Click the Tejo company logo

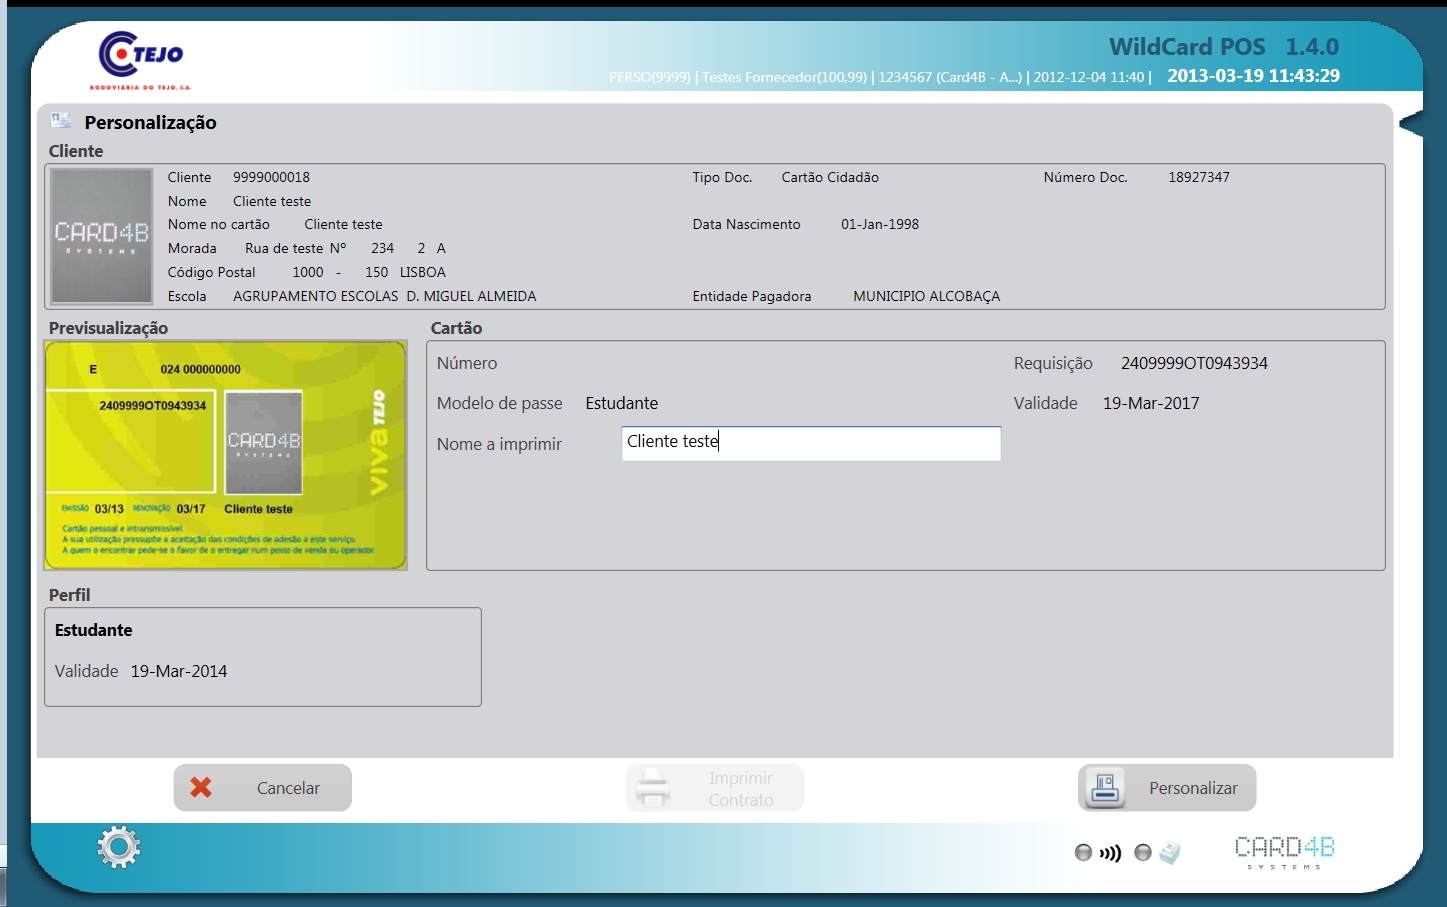point(142,60)
